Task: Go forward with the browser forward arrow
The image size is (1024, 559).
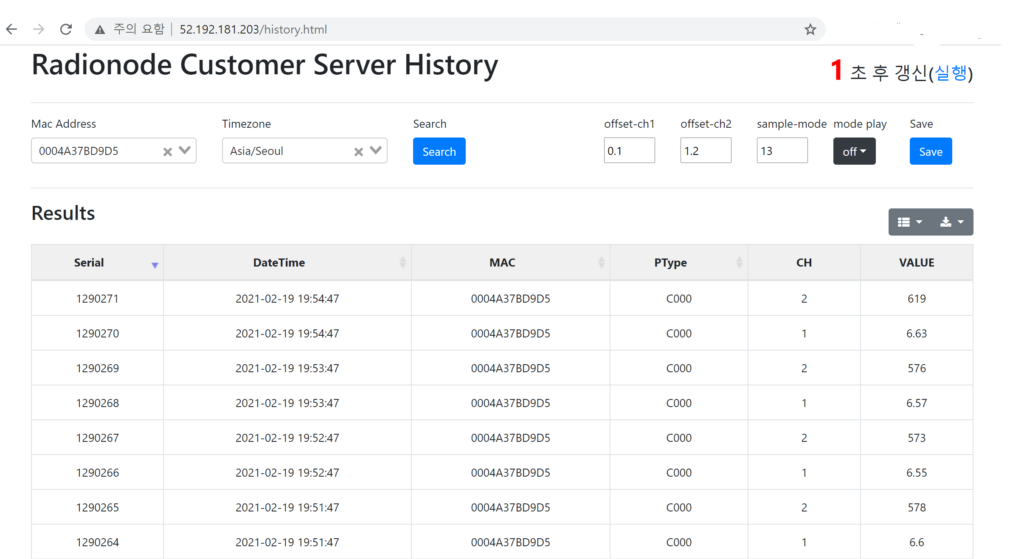Action: coord(39,29)
